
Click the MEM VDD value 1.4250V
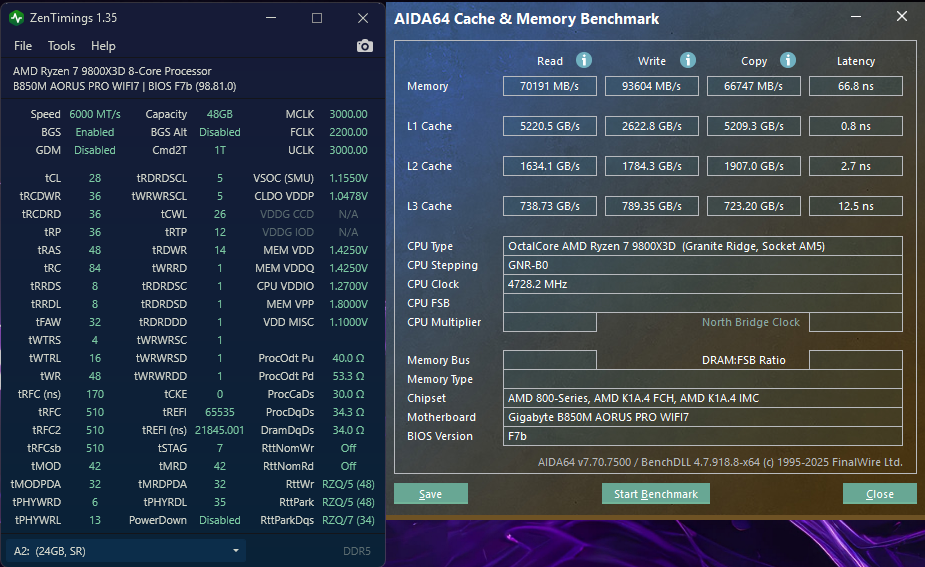pyautogui.click(x=348, y=250)
